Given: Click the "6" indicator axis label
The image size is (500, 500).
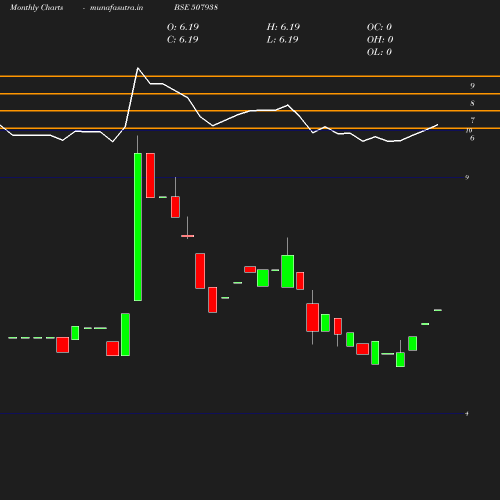Looking at the screenshot, I should pos(472,138).
